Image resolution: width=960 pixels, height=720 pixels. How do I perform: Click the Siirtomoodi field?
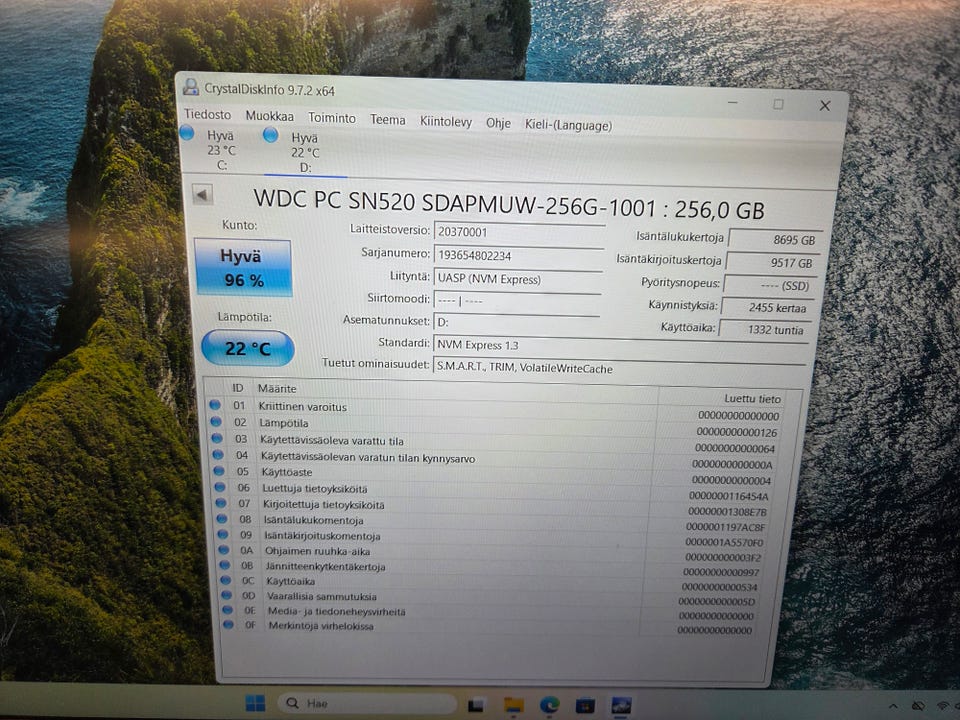[x=517, y=301]
